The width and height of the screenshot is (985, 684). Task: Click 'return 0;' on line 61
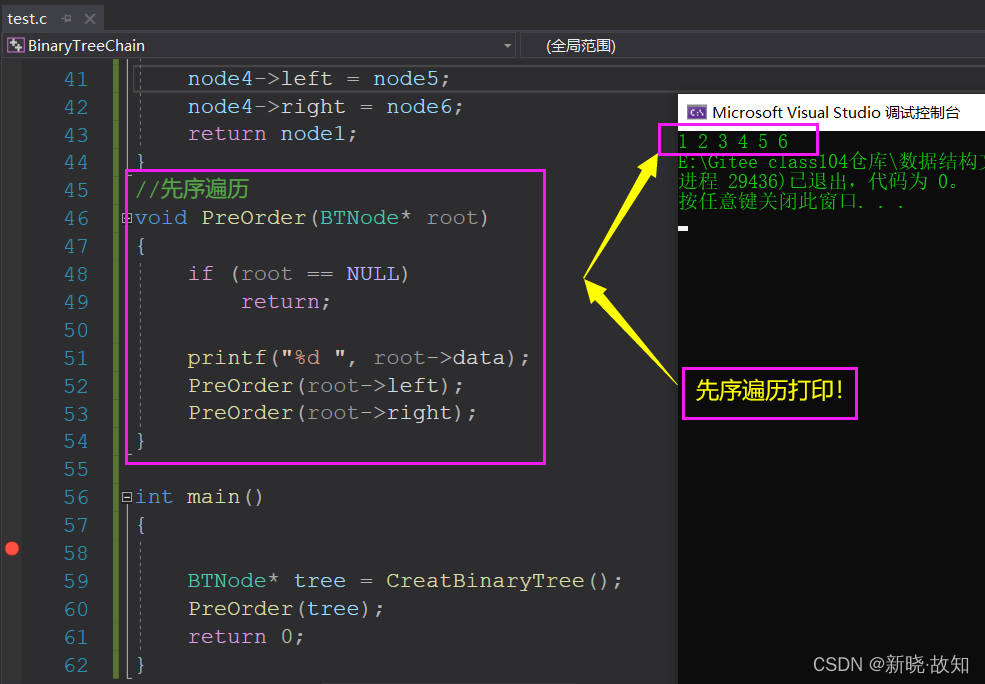click(246, 636)
